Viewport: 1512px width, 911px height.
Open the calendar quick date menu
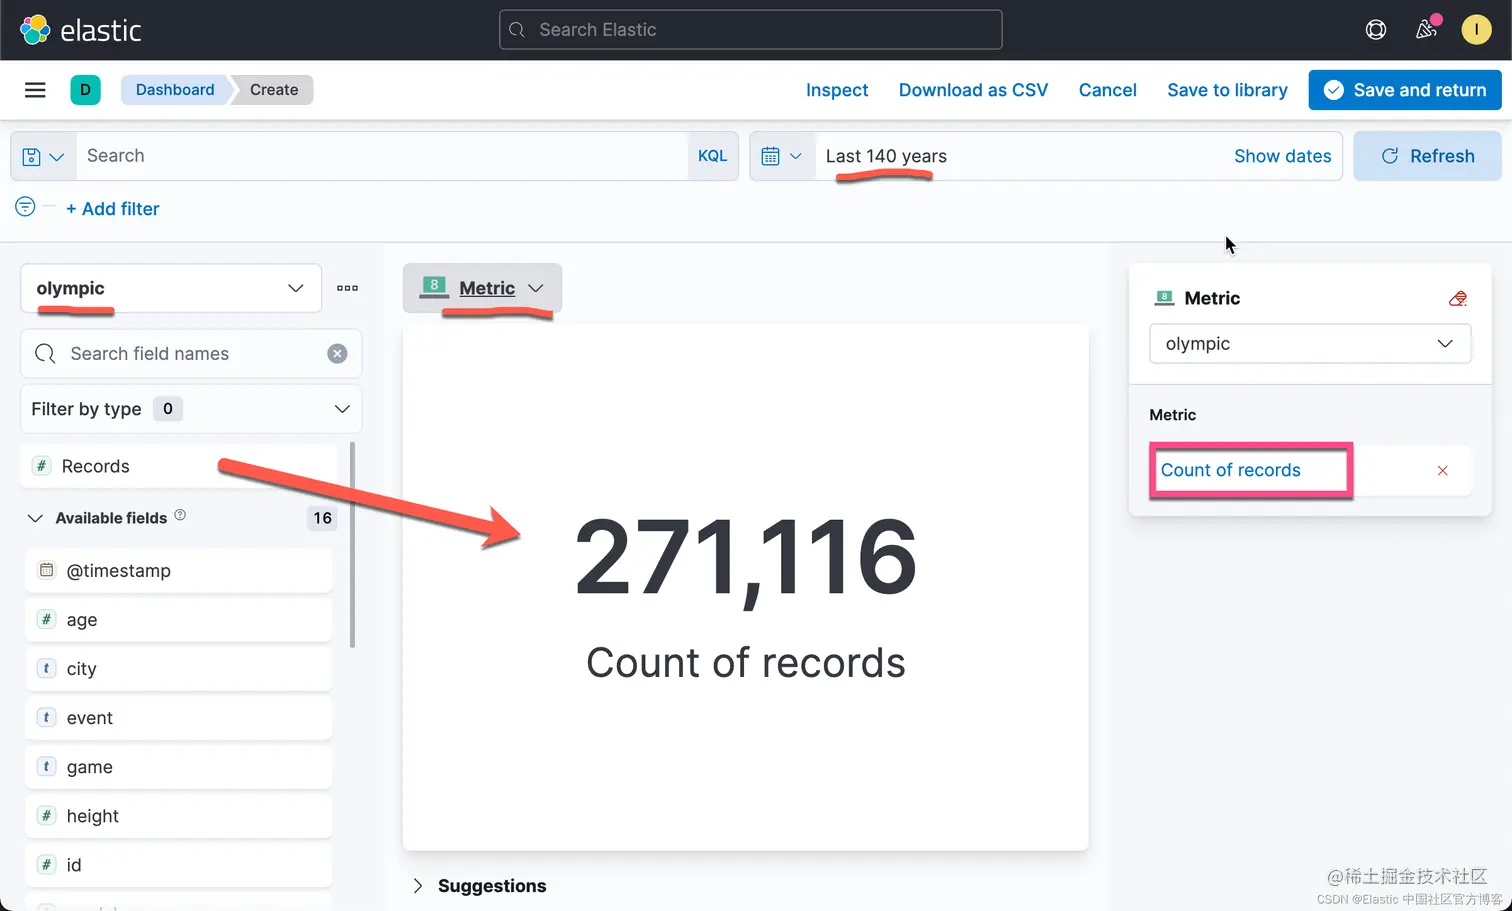coord(782,156)
